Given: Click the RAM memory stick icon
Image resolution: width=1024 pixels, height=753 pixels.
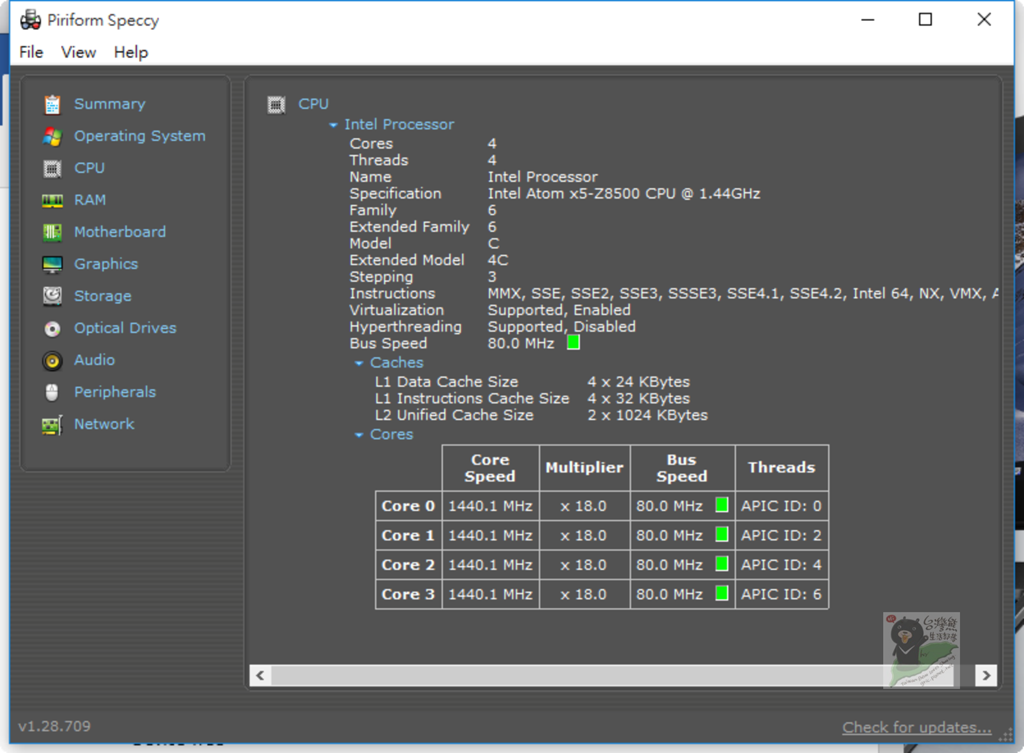Looking at the screenshot, I should (x=53, y=200).
